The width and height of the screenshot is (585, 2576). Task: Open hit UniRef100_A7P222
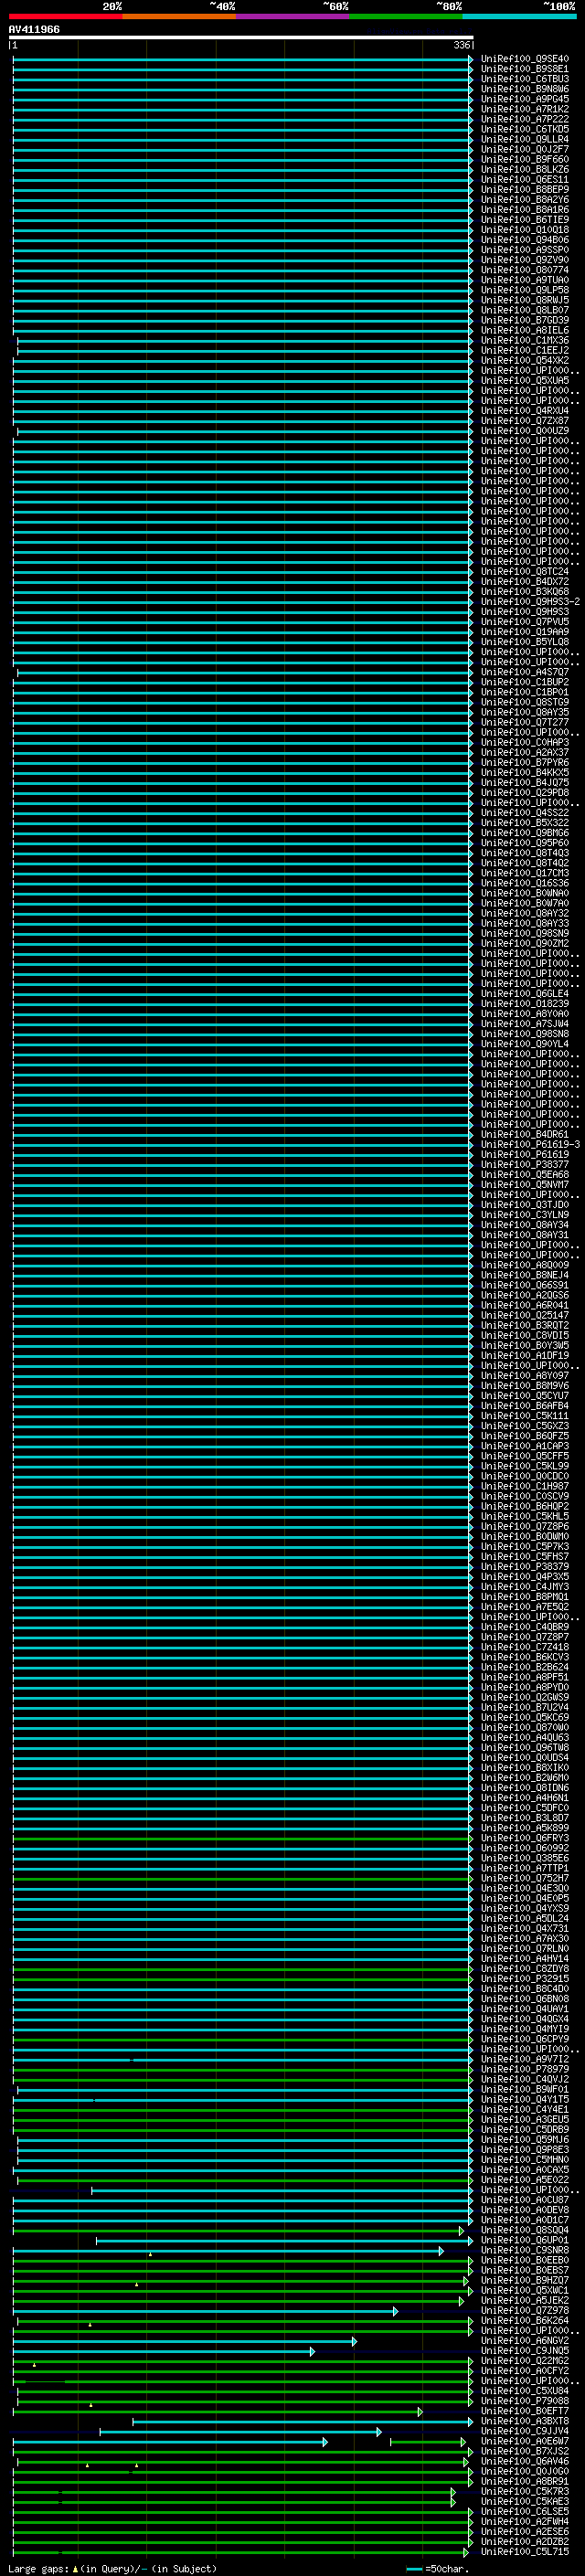click(x=524, y=119)
